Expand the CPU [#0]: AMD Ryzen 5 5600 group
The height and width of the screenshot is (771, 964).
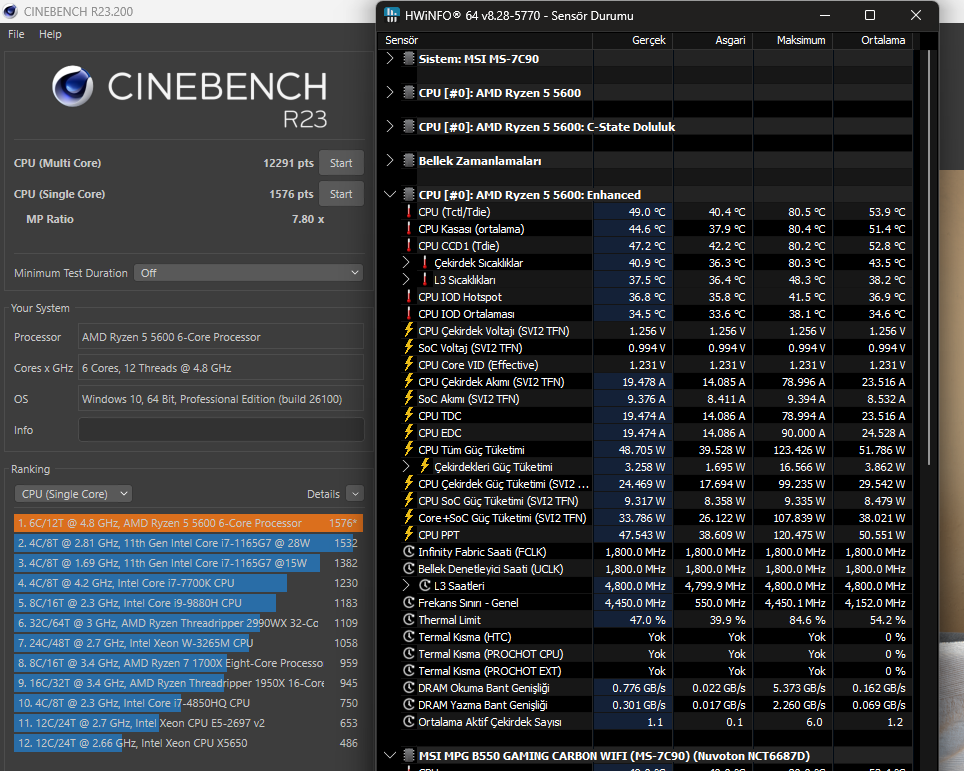pyautogui.click(x=389, y=92)
